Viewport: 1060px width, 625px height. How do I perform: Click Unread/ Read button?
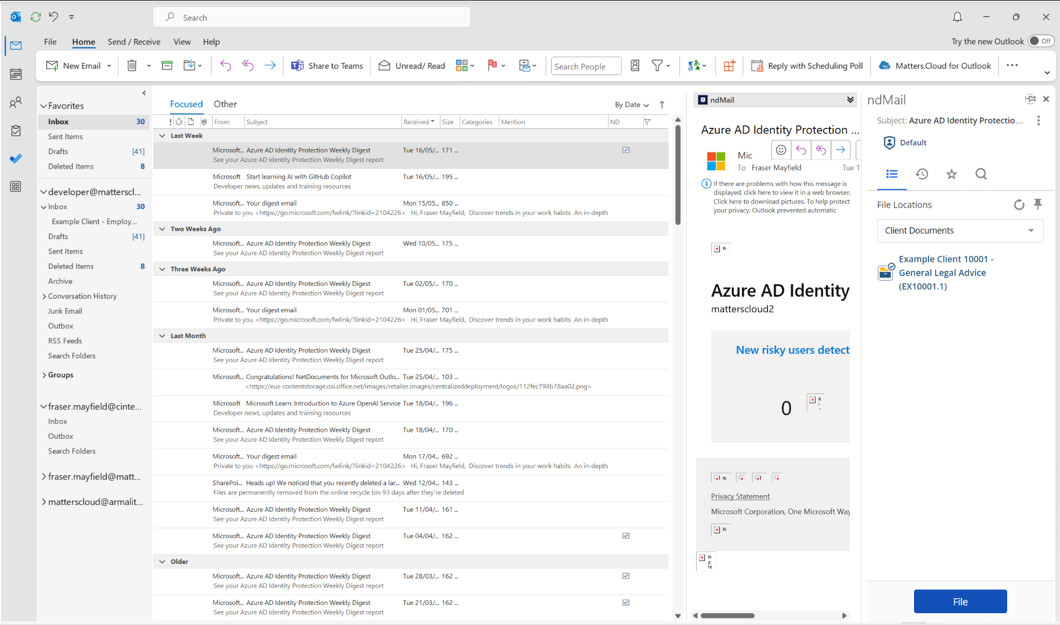pos(412,66)
